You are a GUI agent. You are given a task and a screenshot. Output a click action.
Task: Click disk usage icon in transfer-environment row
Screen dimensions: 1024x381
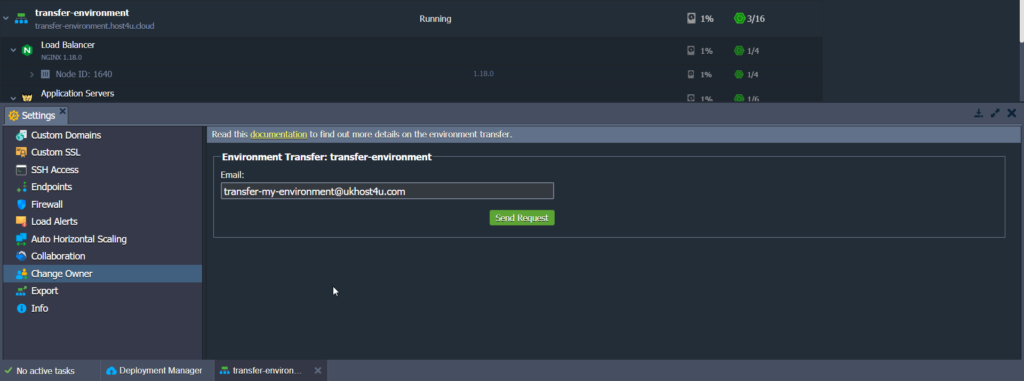click(x=692, y=18)
